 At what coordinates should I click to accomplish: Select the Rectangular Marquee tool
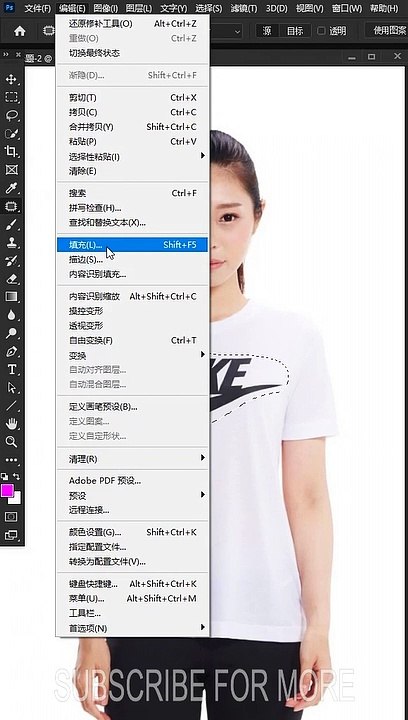pyautogui.click(x=11, y=97)
